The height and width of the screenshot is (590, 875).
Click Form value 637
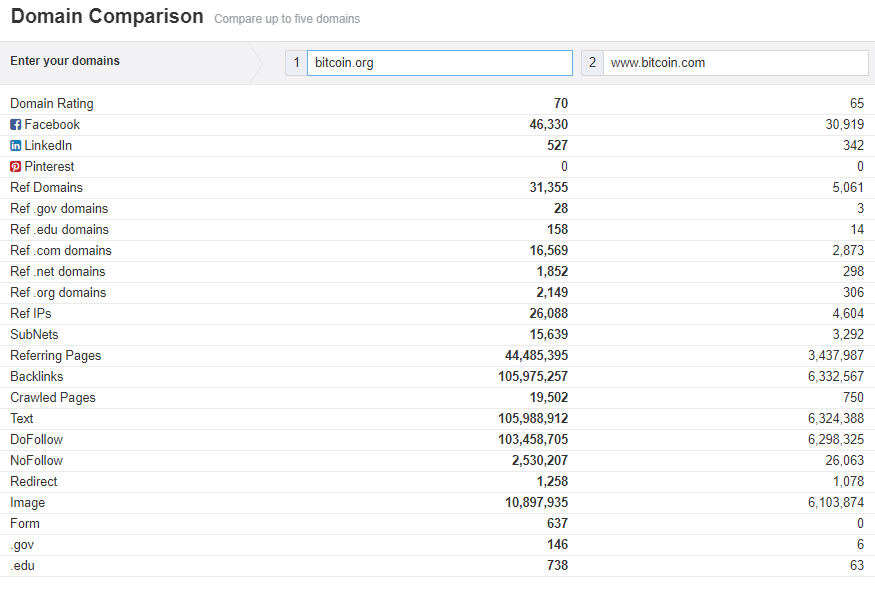click(x=557, y=524)
